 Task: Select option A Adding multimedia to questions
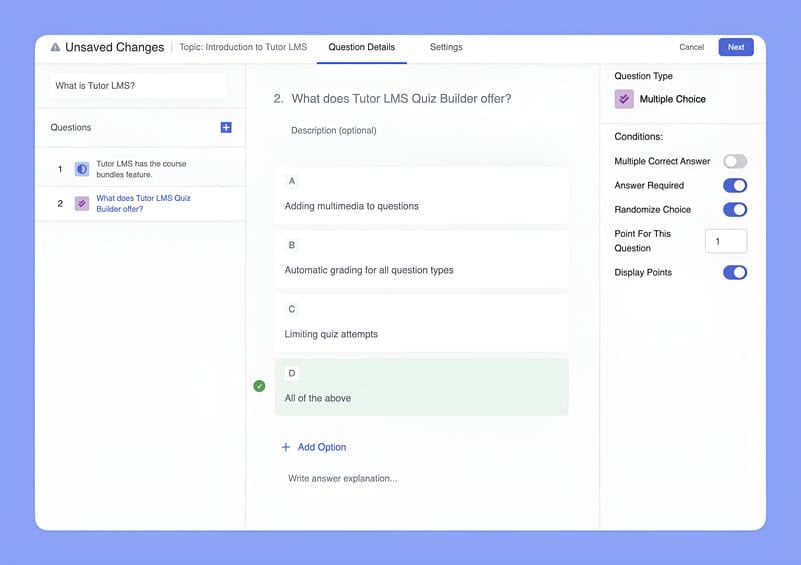point(421,196)
